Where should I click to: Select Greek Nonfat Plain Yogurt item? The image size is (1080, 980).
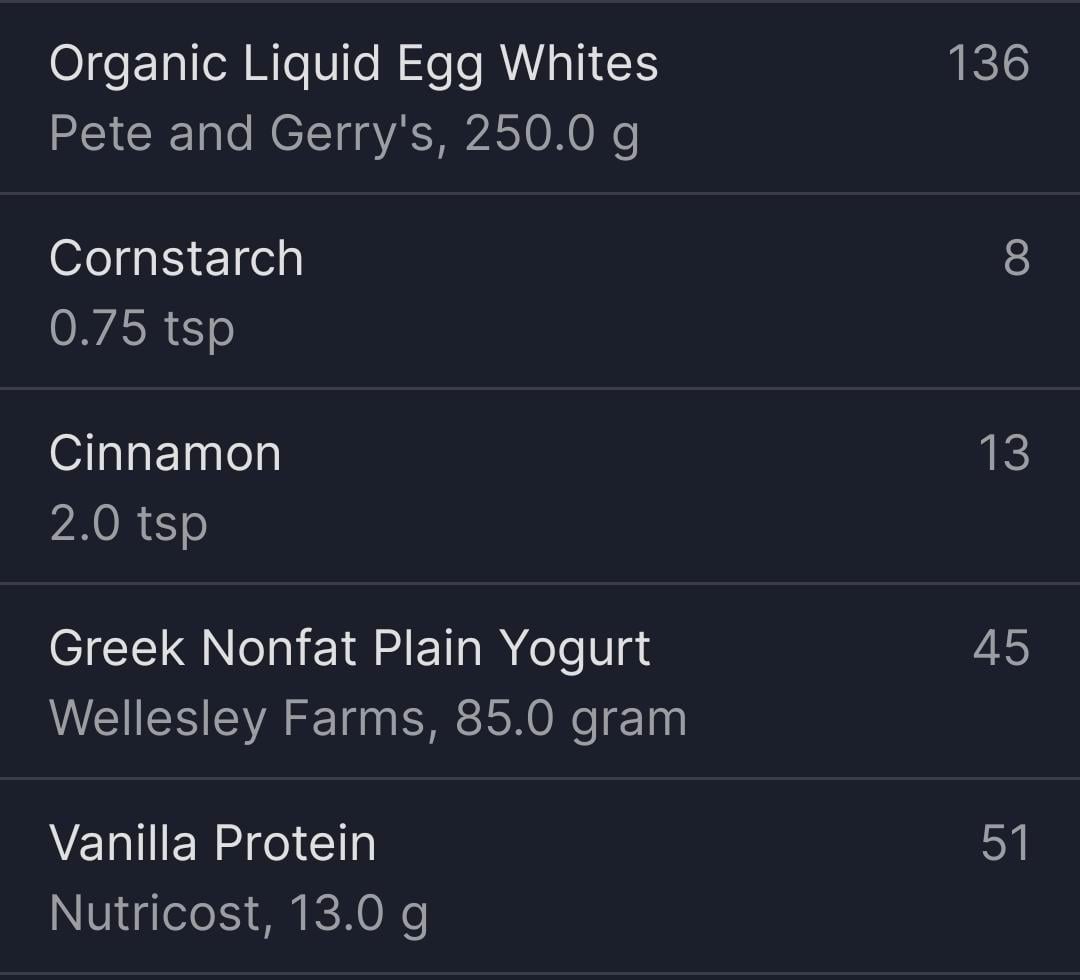(x=350, y=648)
